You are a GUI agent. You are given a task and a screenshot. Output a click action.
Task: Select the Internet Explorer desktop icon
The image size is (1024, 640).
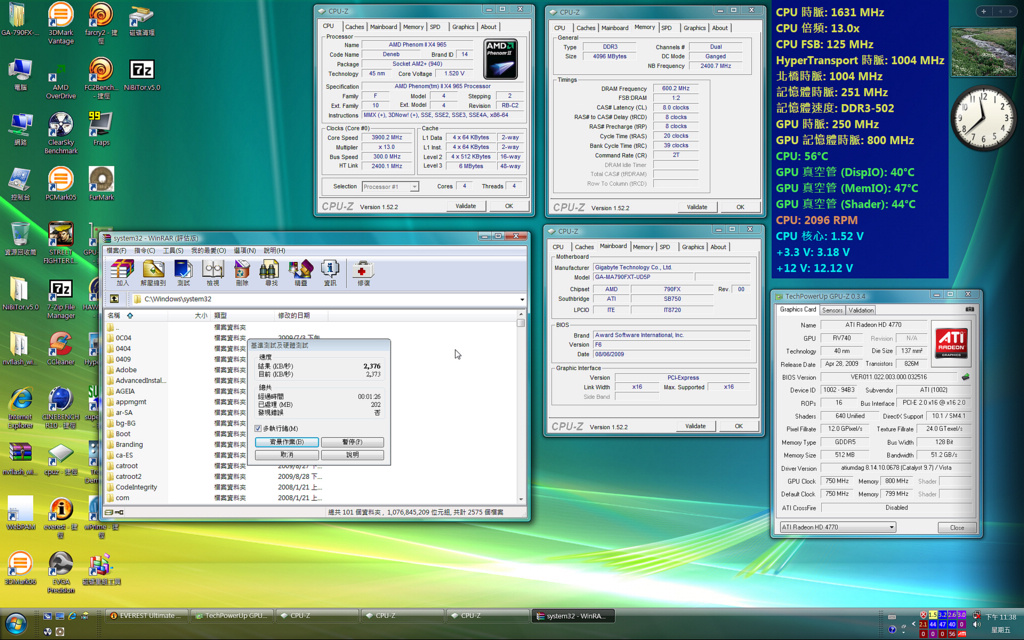pyautogui.click(x=20, y=408)
